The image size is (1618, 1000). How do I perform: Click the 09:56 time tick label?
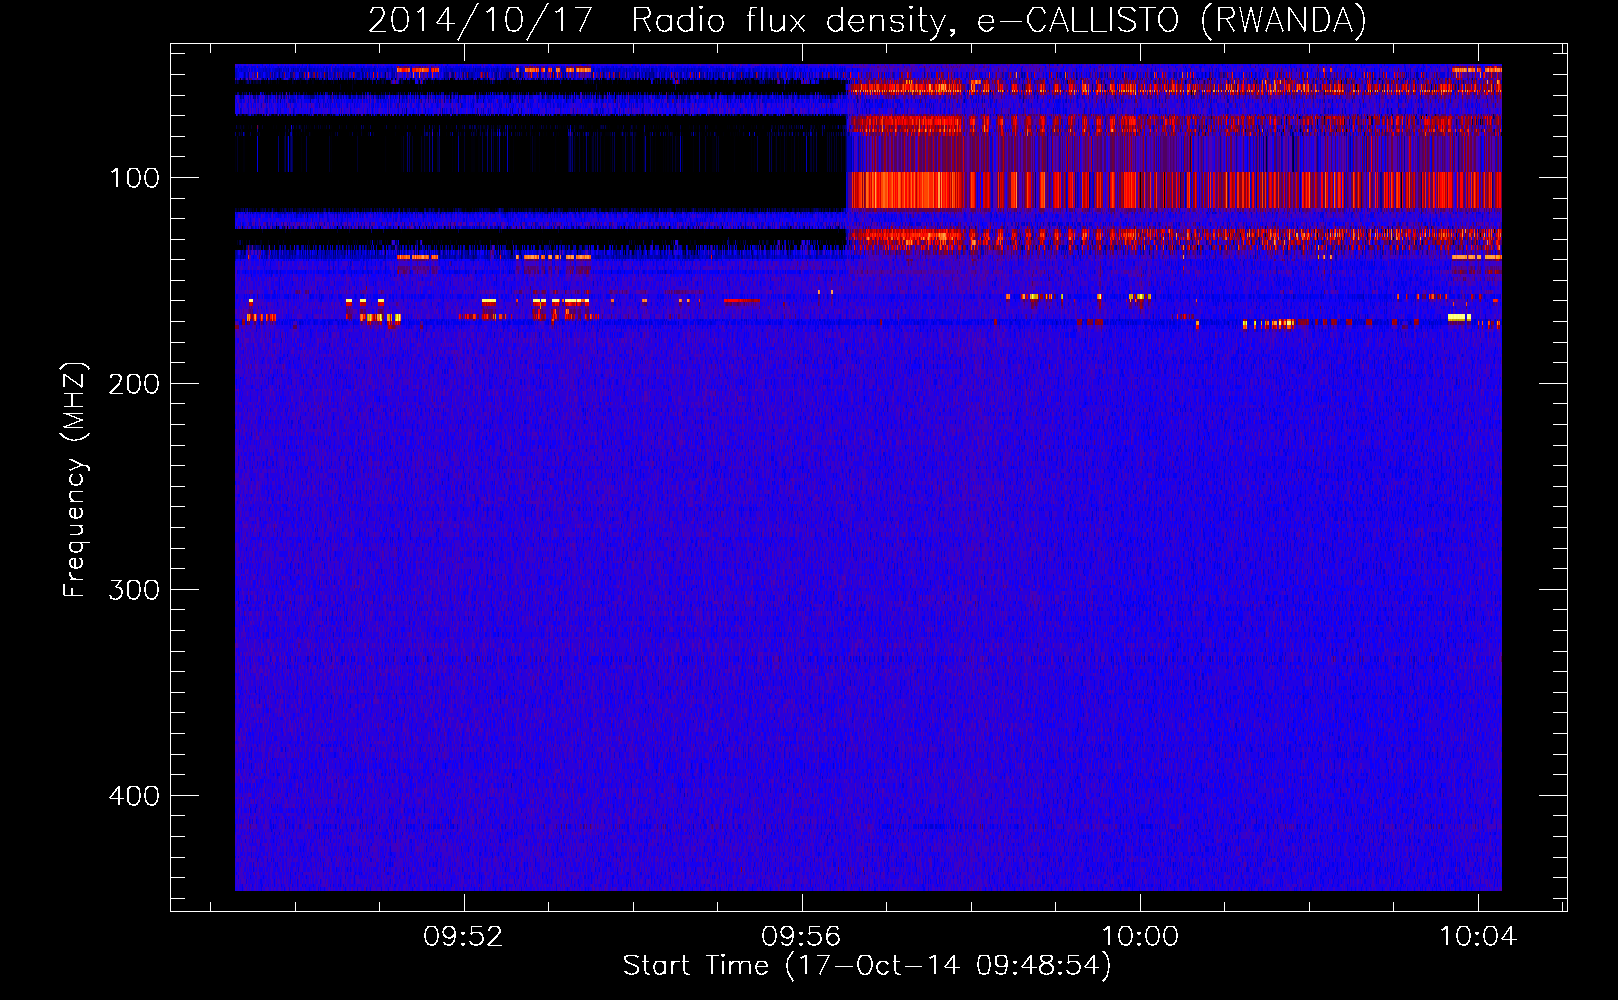(801, 937)
